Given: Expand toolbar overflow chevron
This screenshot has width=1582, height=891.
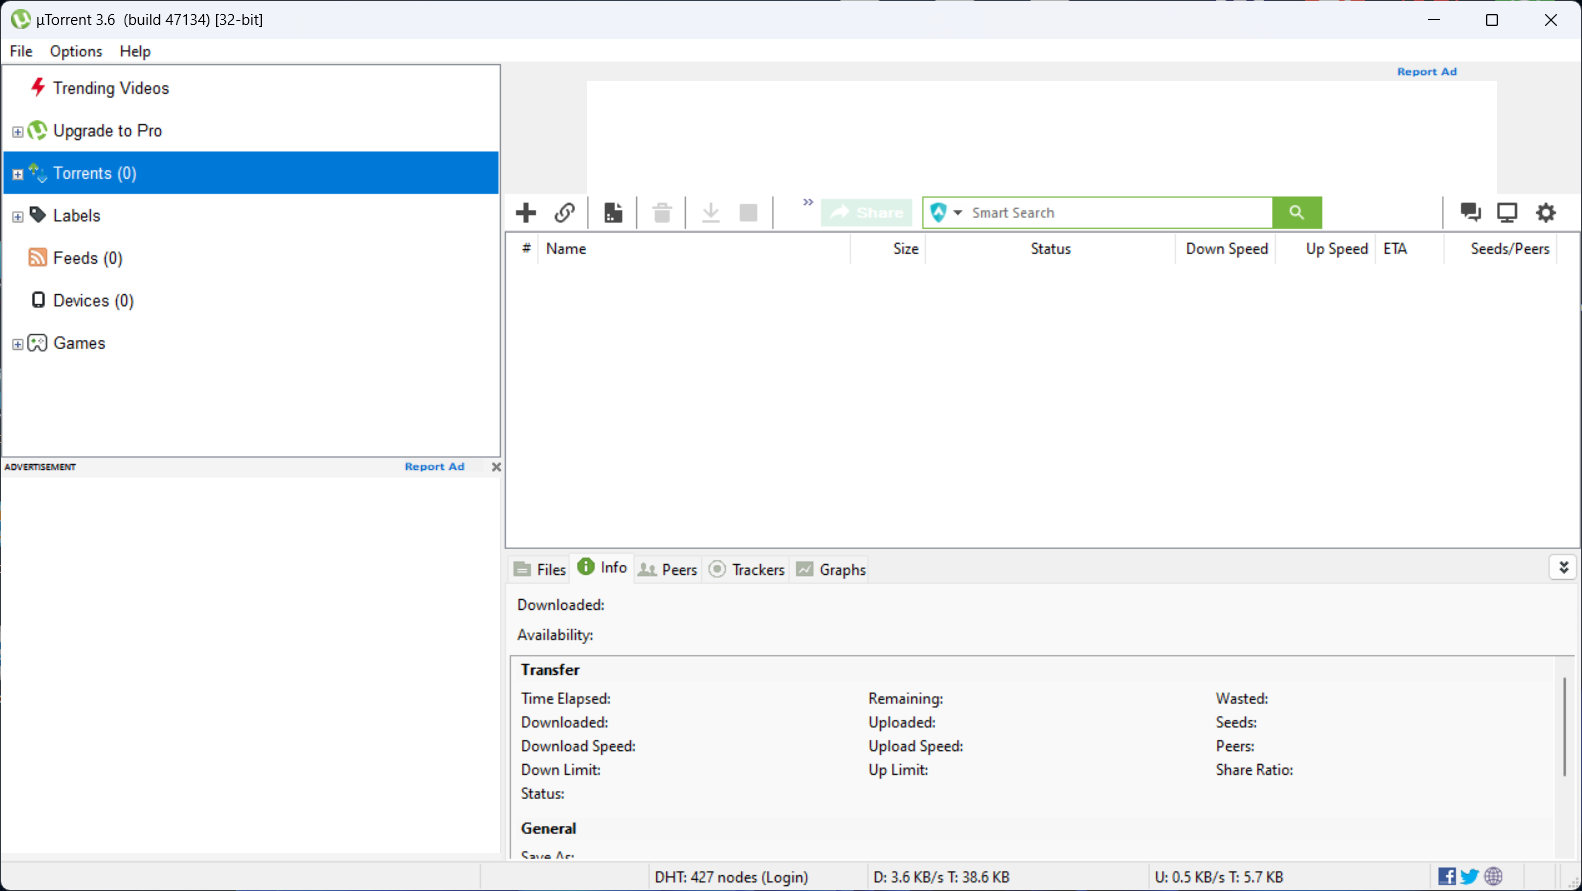Looking at the screenshot, I should pos(808,202).
